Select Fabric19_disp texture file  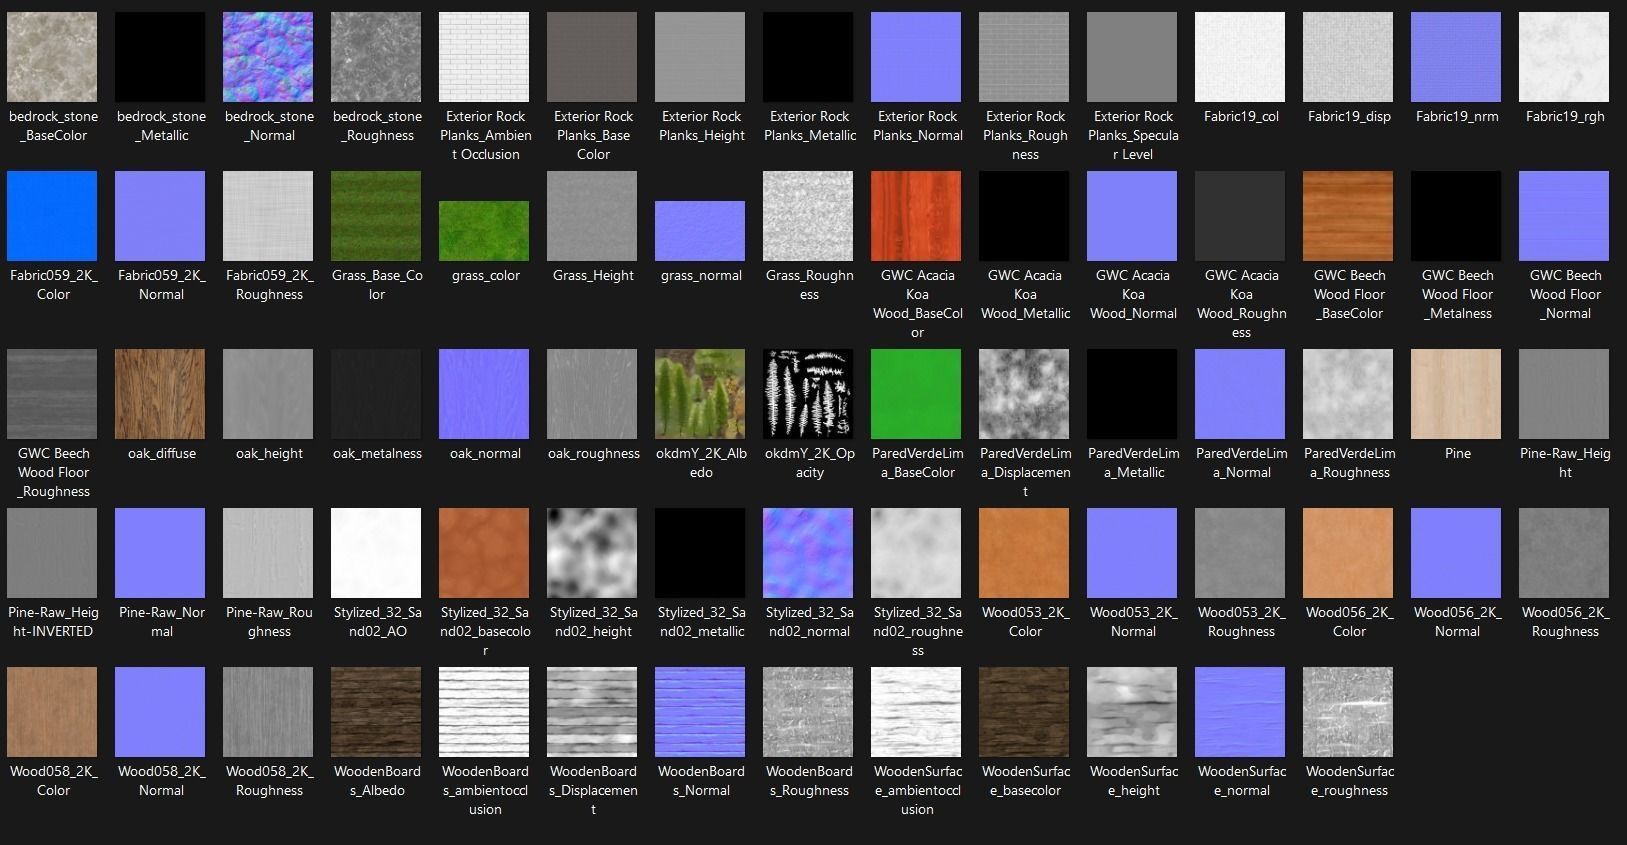pos(1348,57)
